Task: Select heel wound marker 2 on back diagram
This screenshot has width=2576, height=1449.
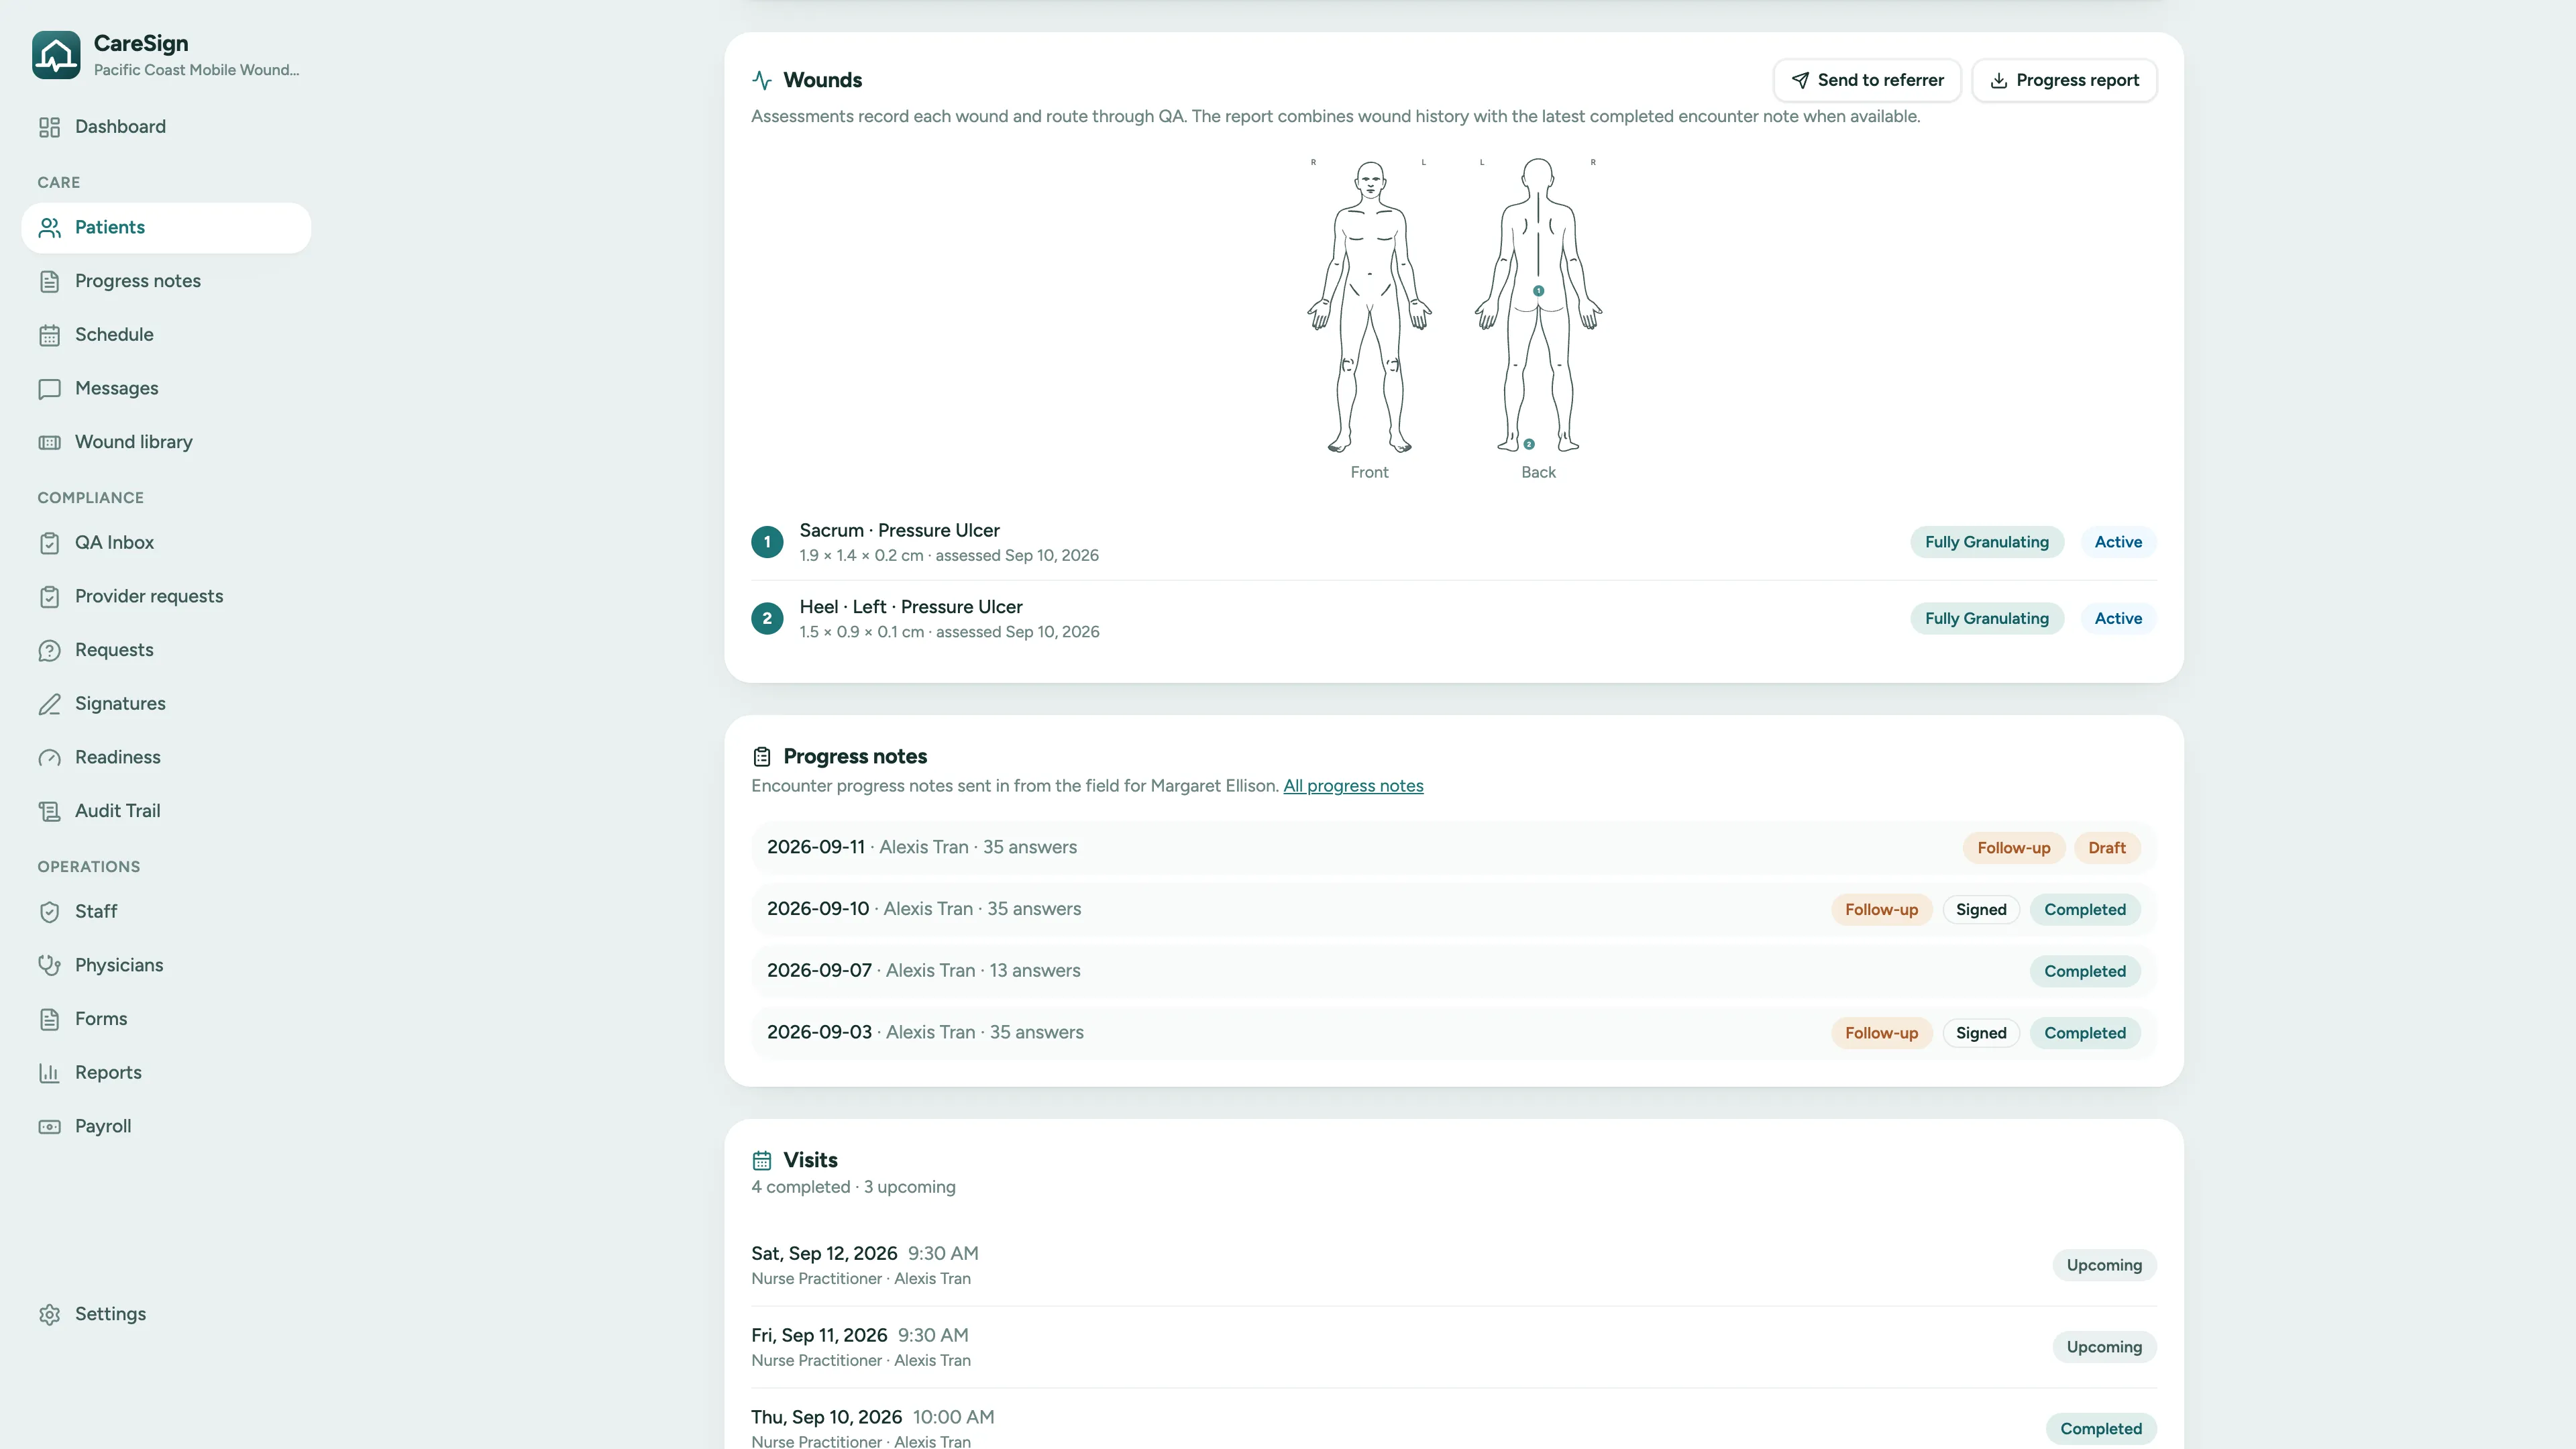Action: coord(1528,444)
